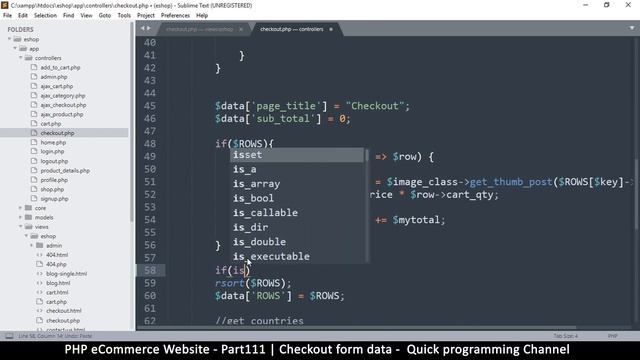The height and width of the screenshot is (360, 640).
Task: Collapse the views folder
Action: [20, 227]
